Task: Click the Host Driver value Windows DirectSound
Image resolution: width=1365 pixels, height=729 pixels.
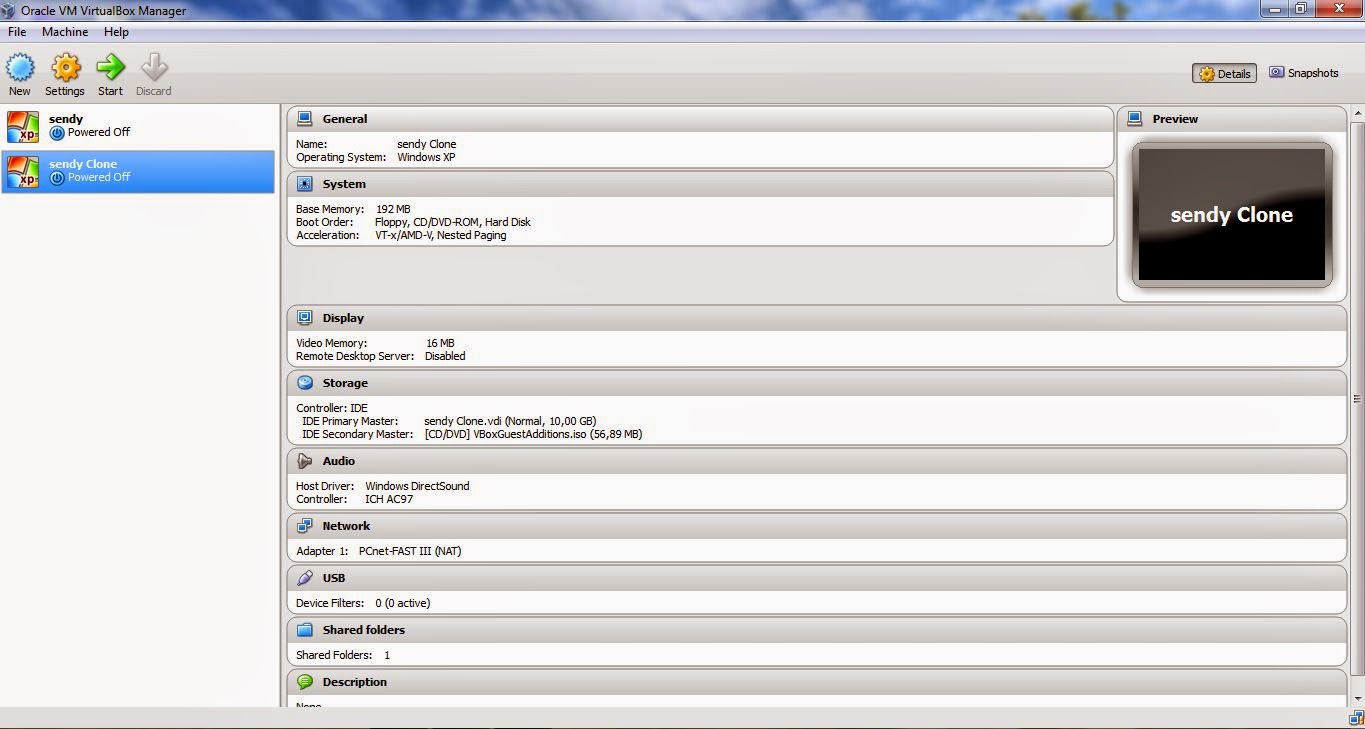Action: (x=417, y=486)
